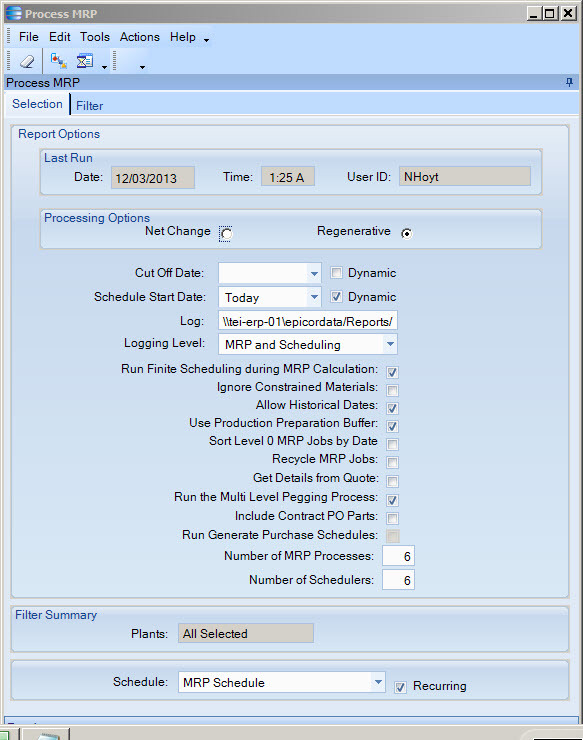This screenshot has height=740, width=583.
Task: Select the Regenerative radio button
Action: point(406,233)
